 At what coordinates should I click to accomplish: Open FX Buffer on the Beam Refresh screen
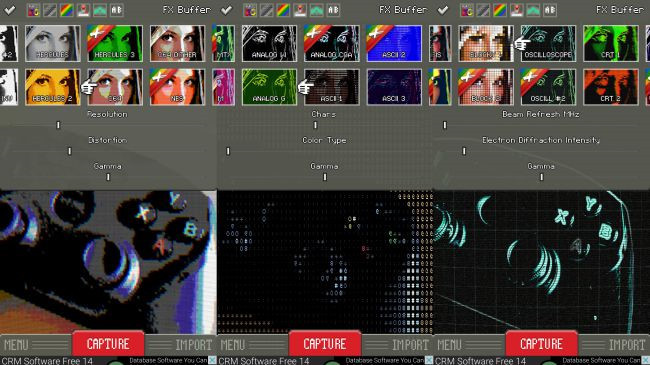pyautogui.click(x=620, y=10)
